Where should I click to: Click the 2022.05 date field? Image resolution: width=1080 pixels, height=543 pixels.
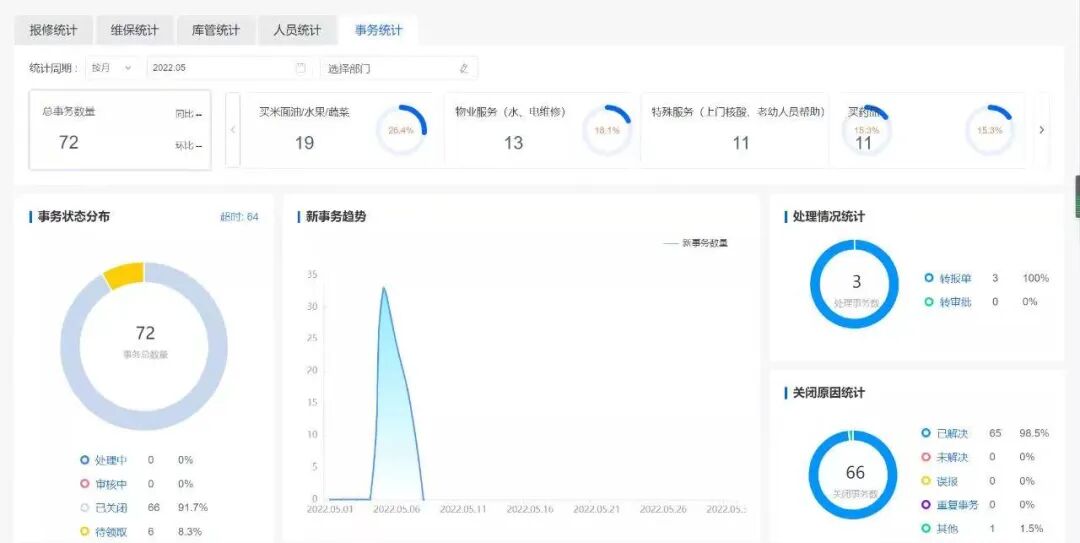pyautogui.click(x=229, y=68)
